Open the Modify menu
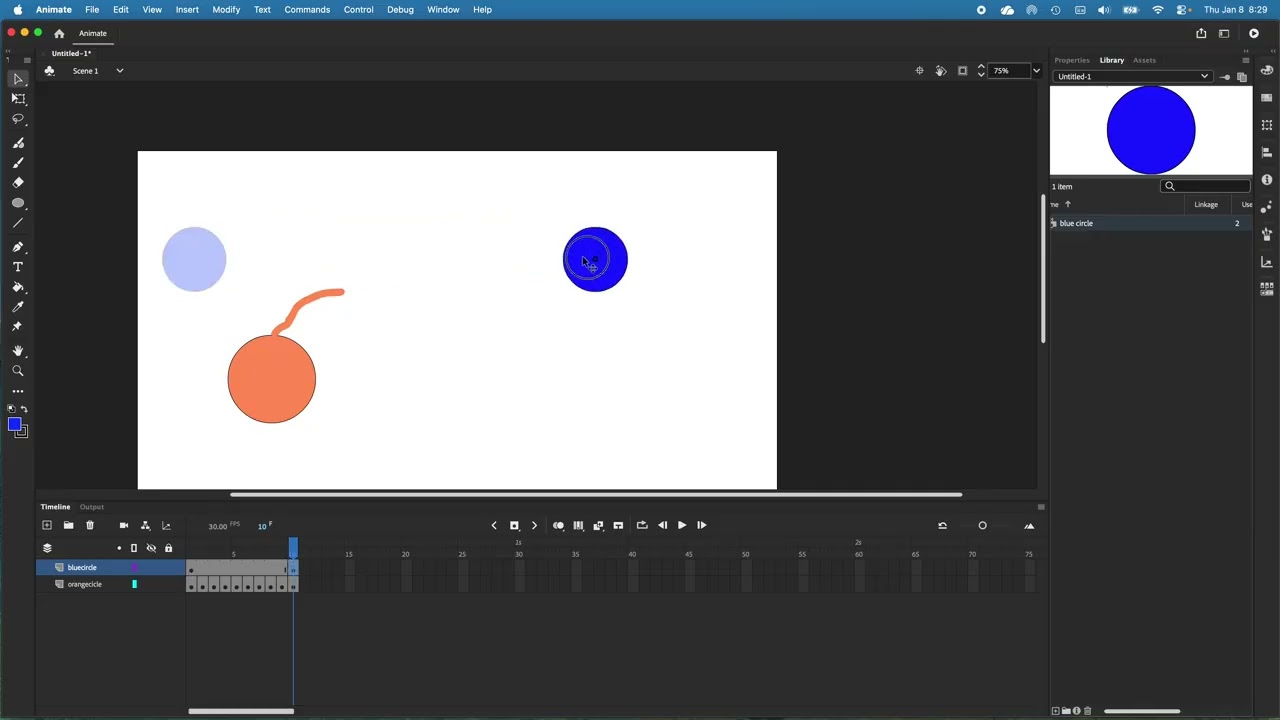Screen dimensions: 1280x720 (x=226, y=9)
